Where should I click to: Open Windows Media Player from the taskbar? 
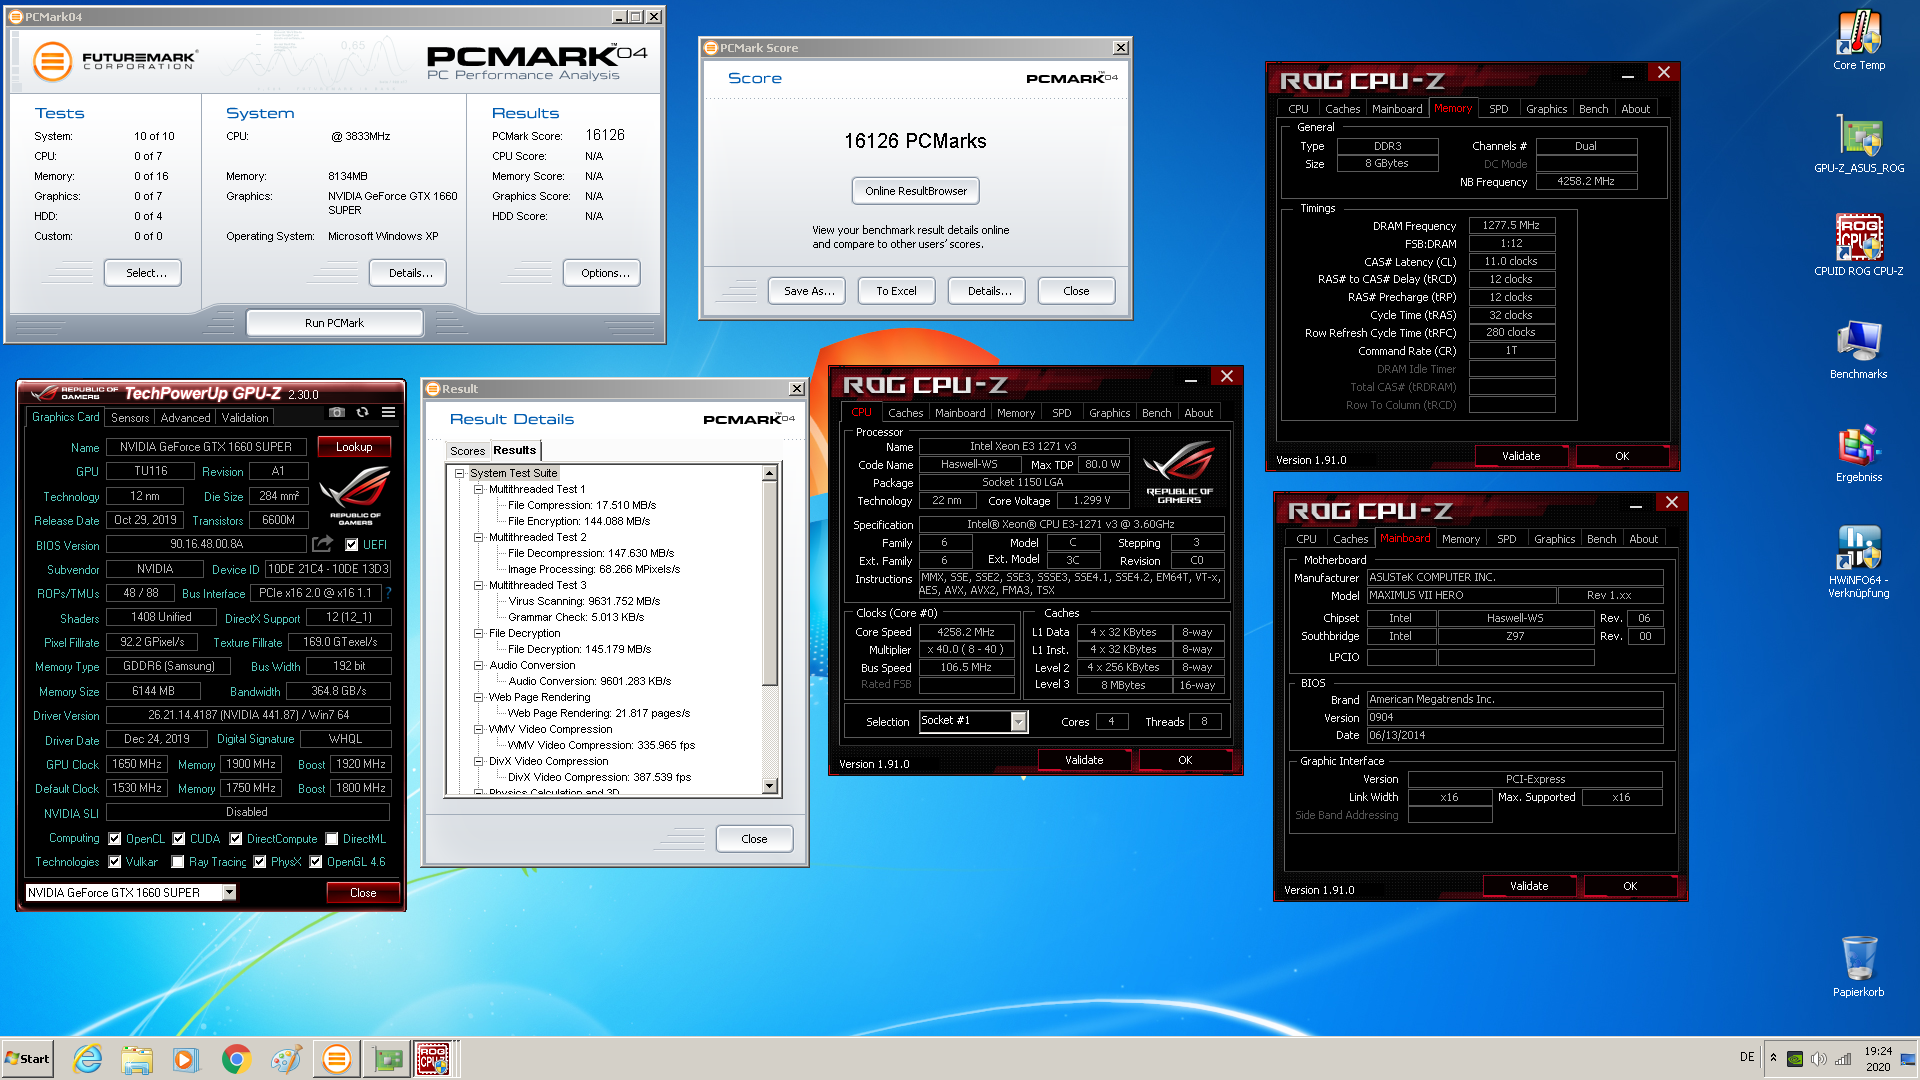click(x=186, y=1059)
